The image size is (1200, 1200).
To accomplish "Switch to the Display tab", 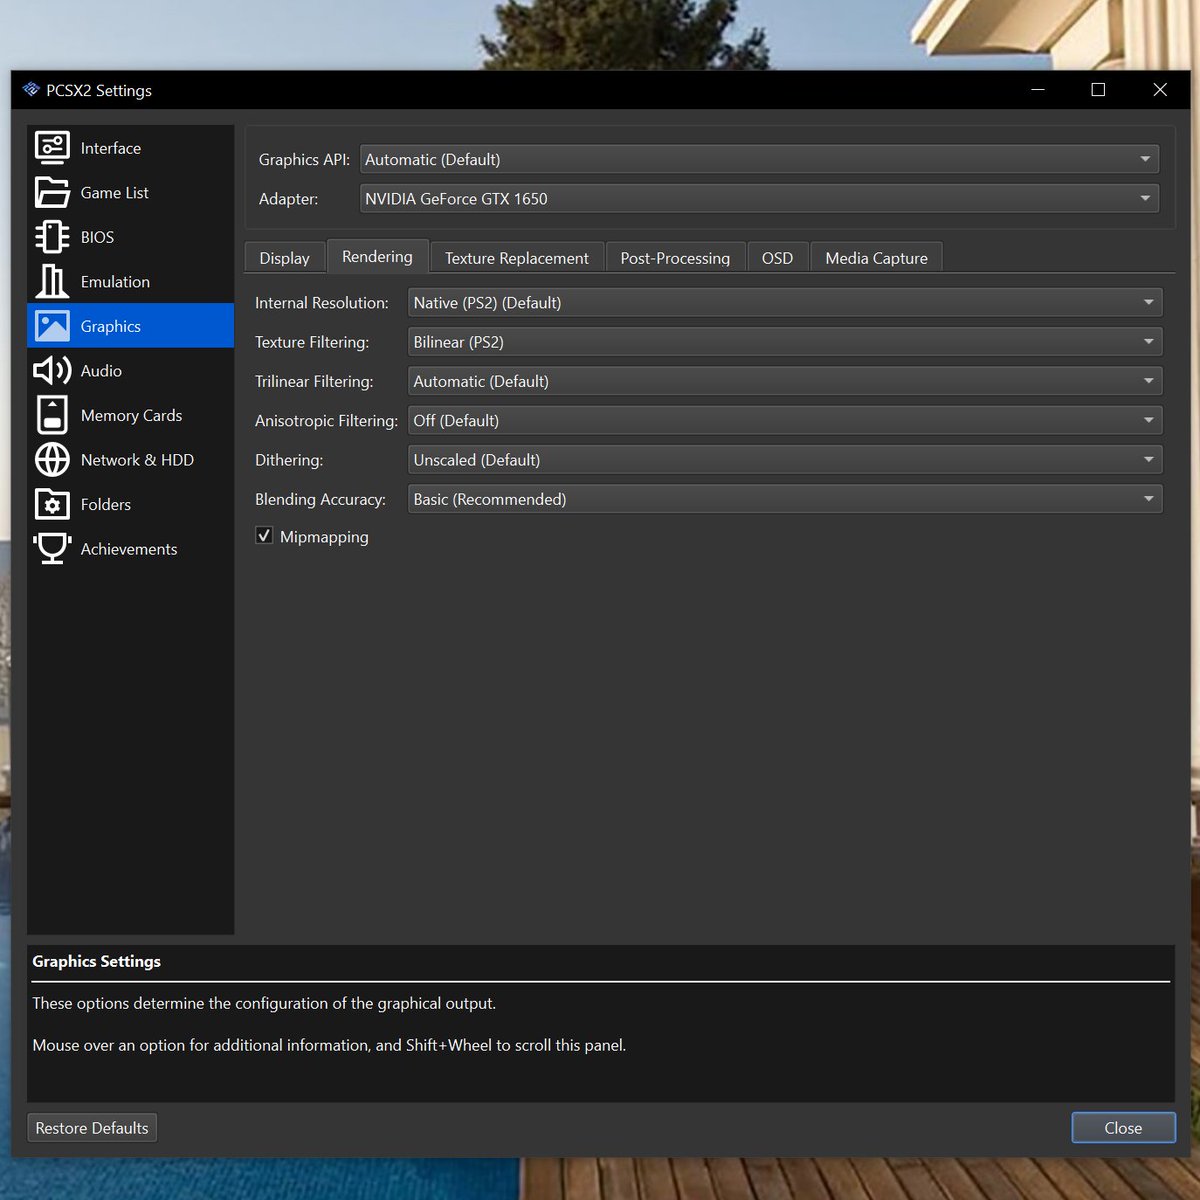I will pos(285,258).
